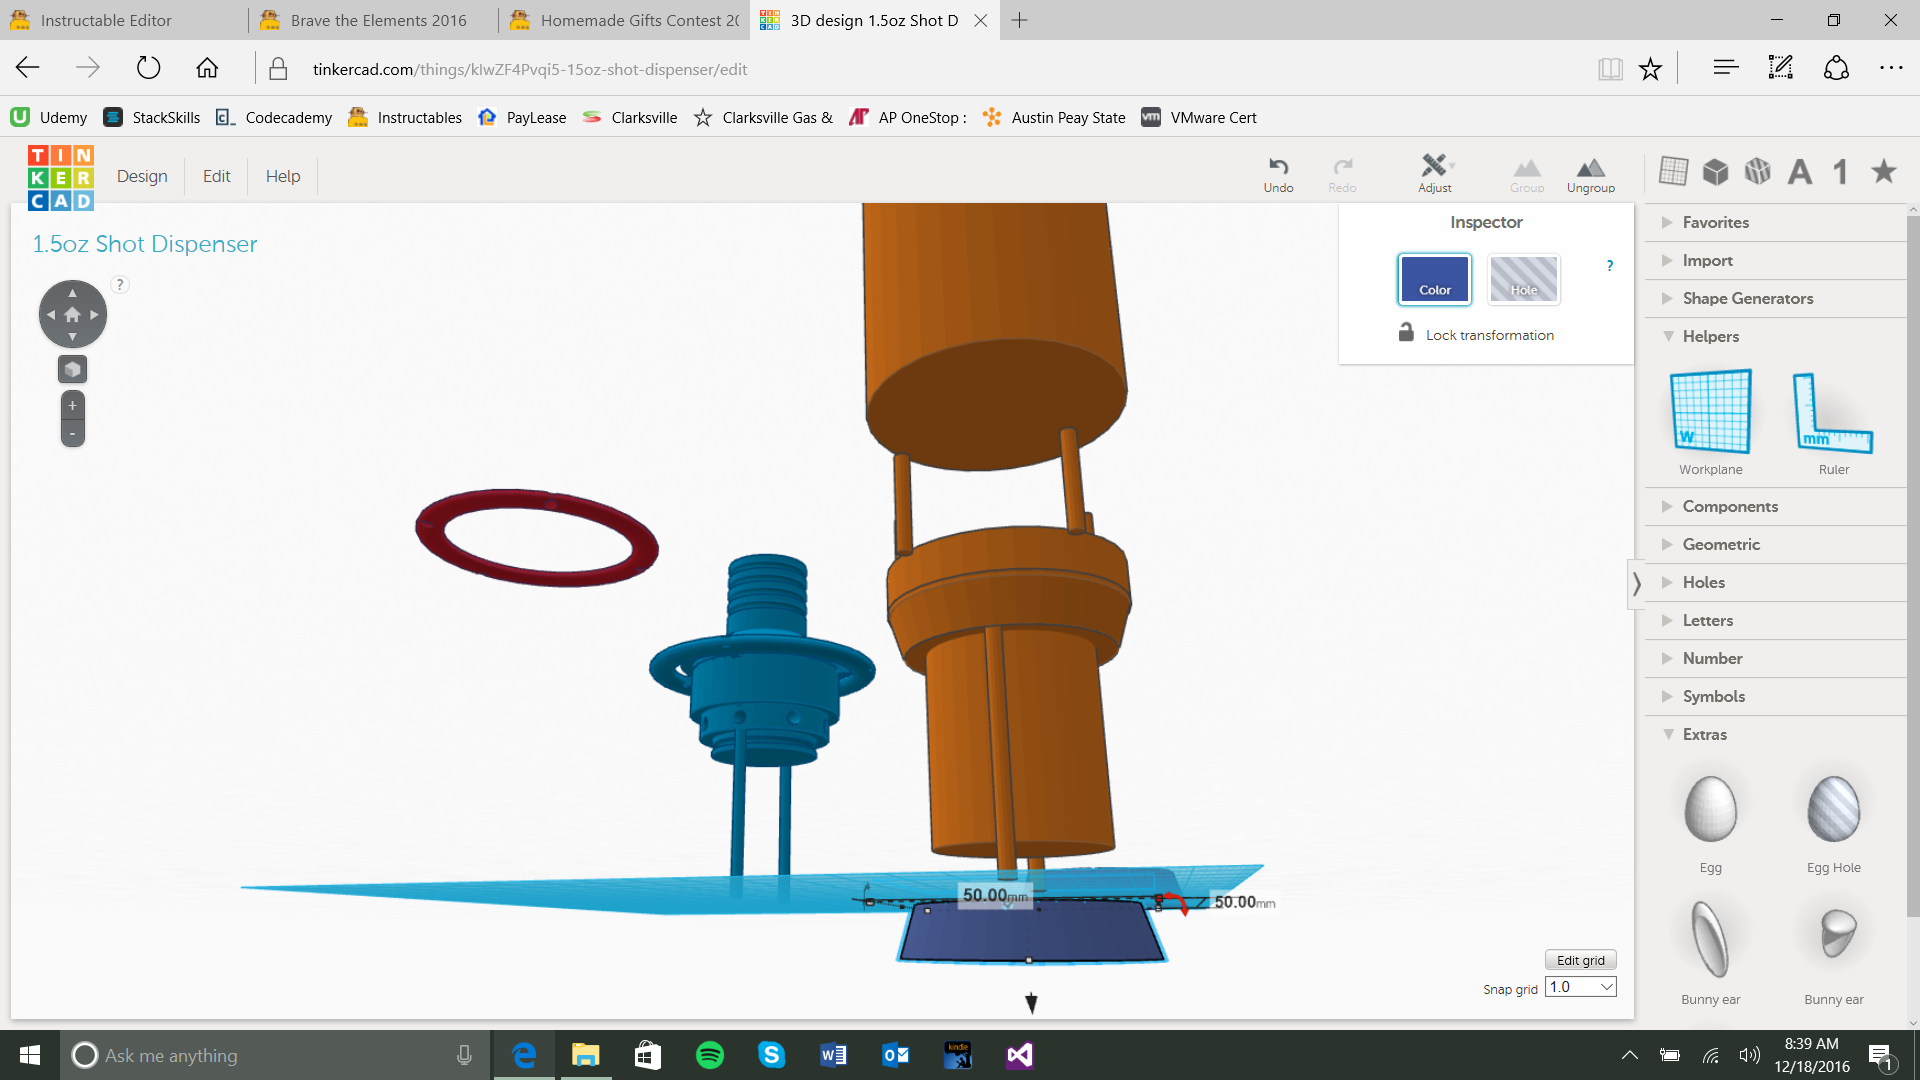1920x1080 pixels.
Task: Expand the Shape Generators section
Action: 1747,298
